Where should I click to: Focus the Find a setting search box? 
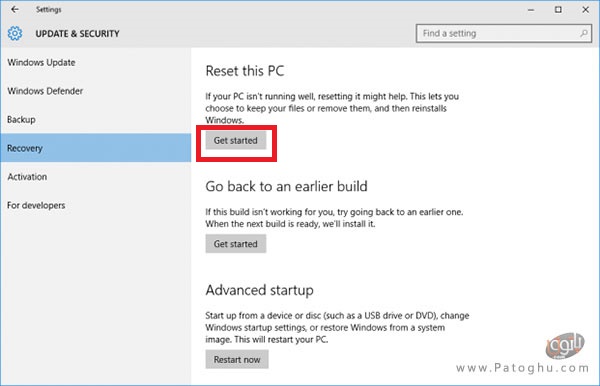pyautogui.click(x=504, y=33)
